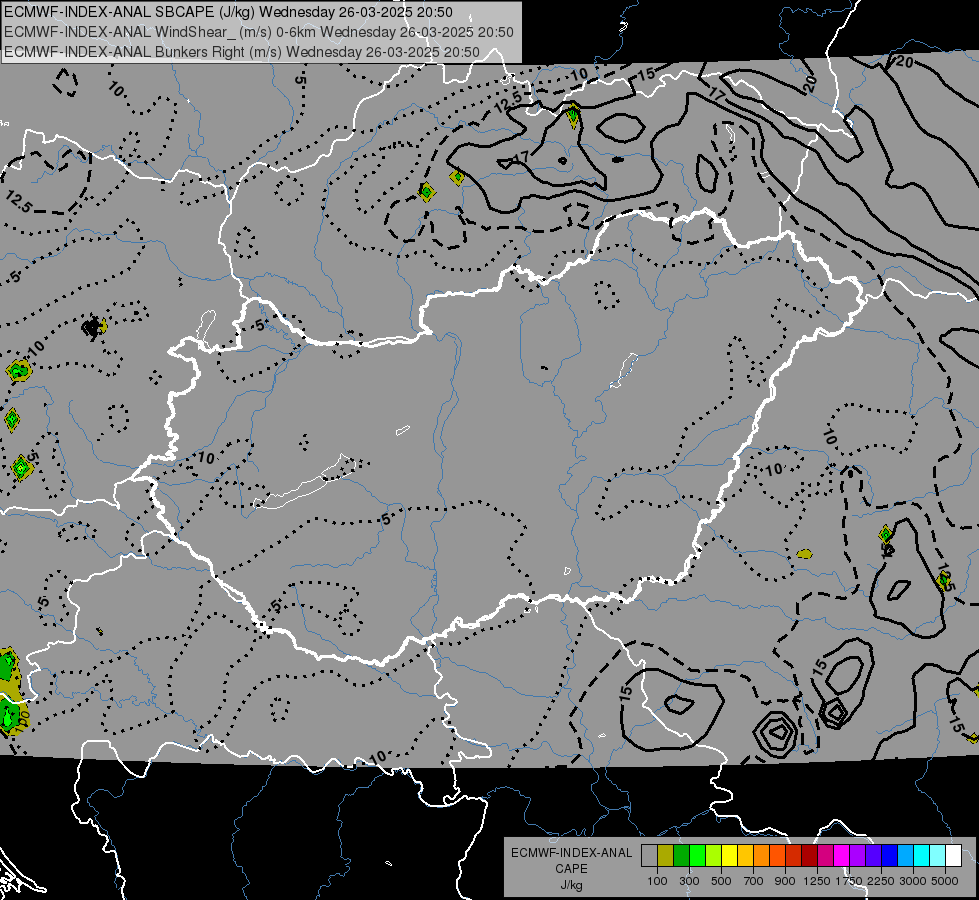Click the SBCAPE title line
This screenshot has height=900, width=979.
tap(229, 12)
